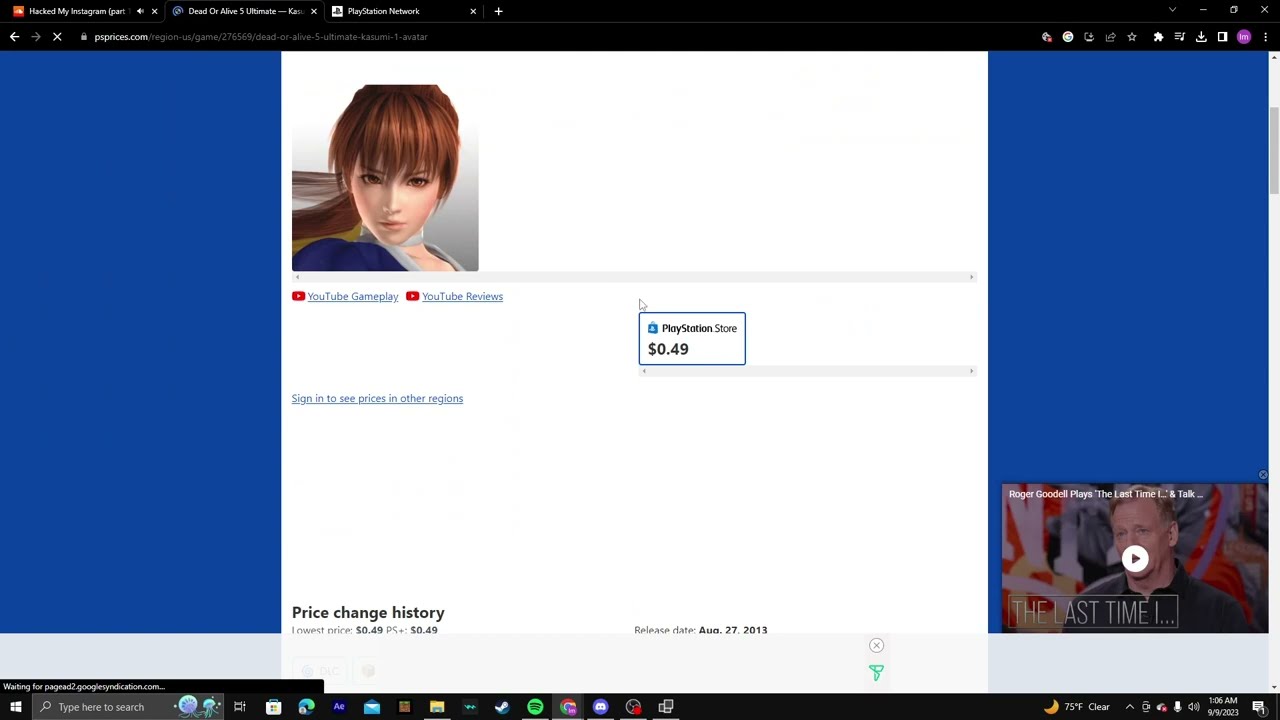Open the Chrome three-dot menu
Viewport: 1280px width, 720px height.
(x=1265, y=37)
